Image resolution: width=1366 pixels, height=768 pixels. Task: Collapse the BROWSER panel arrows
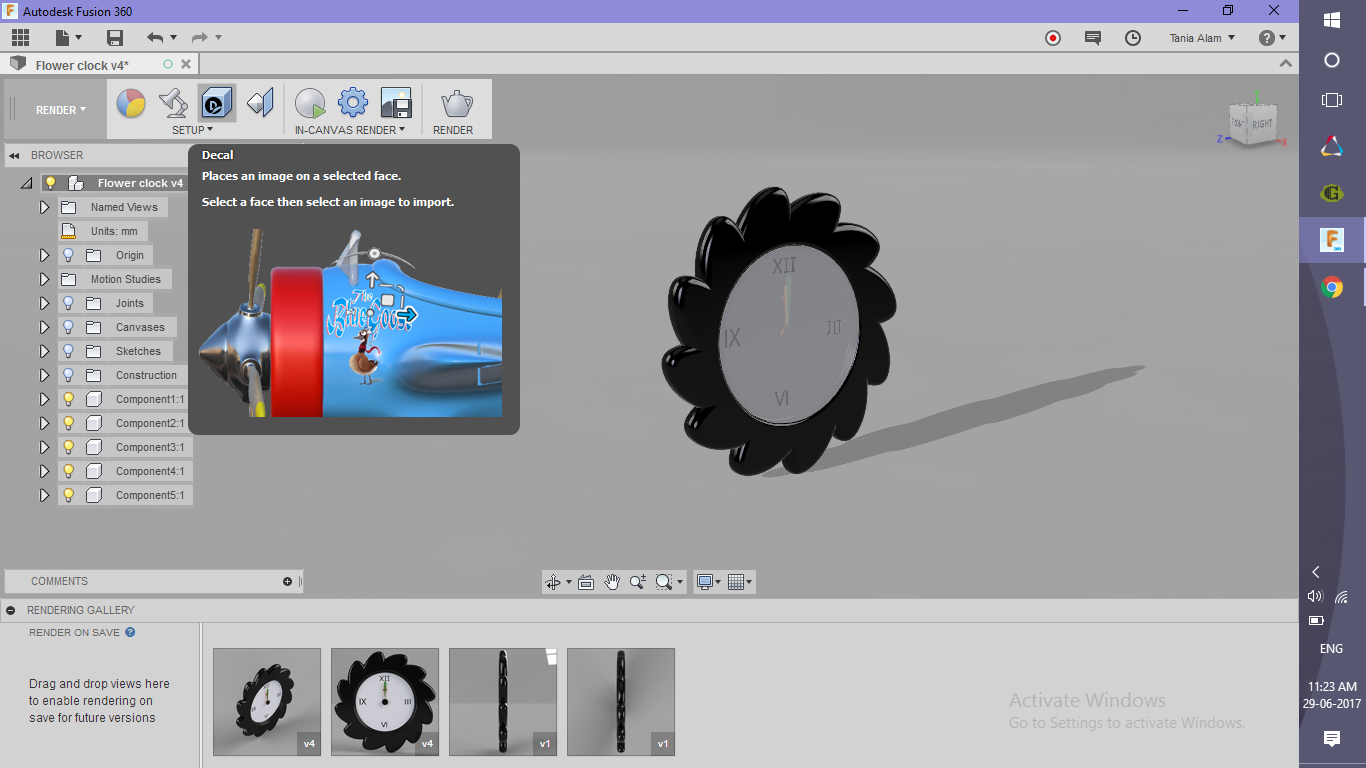(x=15, y=155)
